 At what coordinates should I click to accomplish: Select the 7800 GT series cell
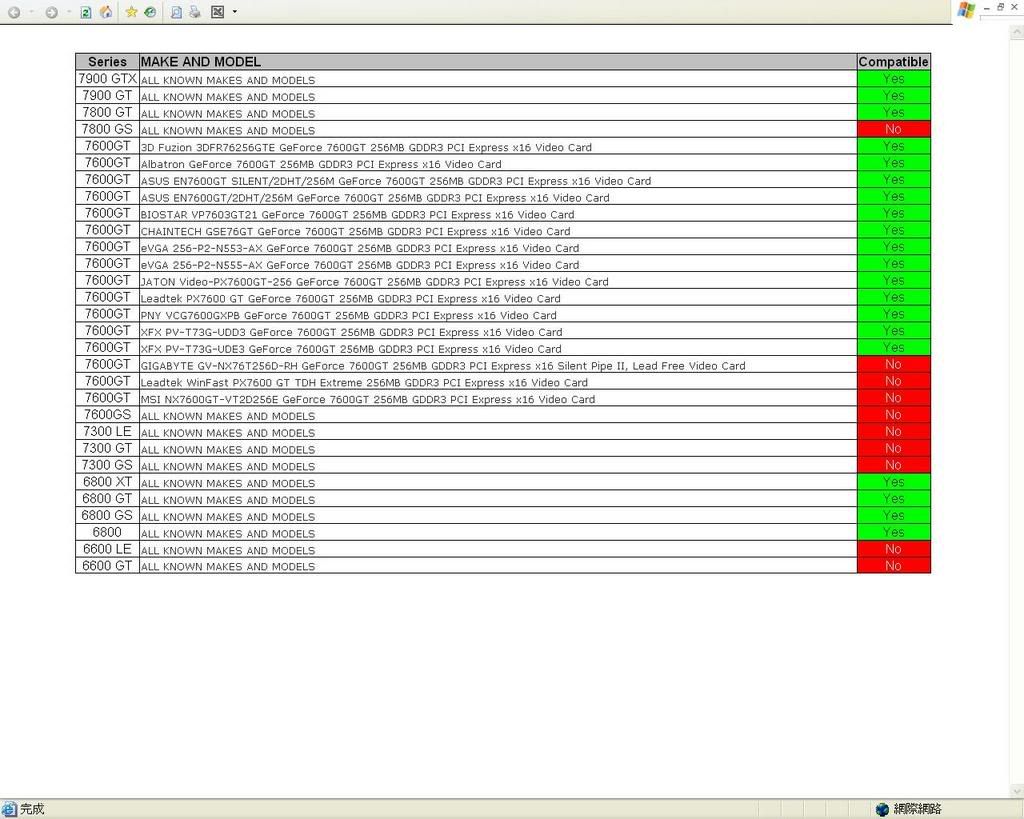(x=107, y=112)
